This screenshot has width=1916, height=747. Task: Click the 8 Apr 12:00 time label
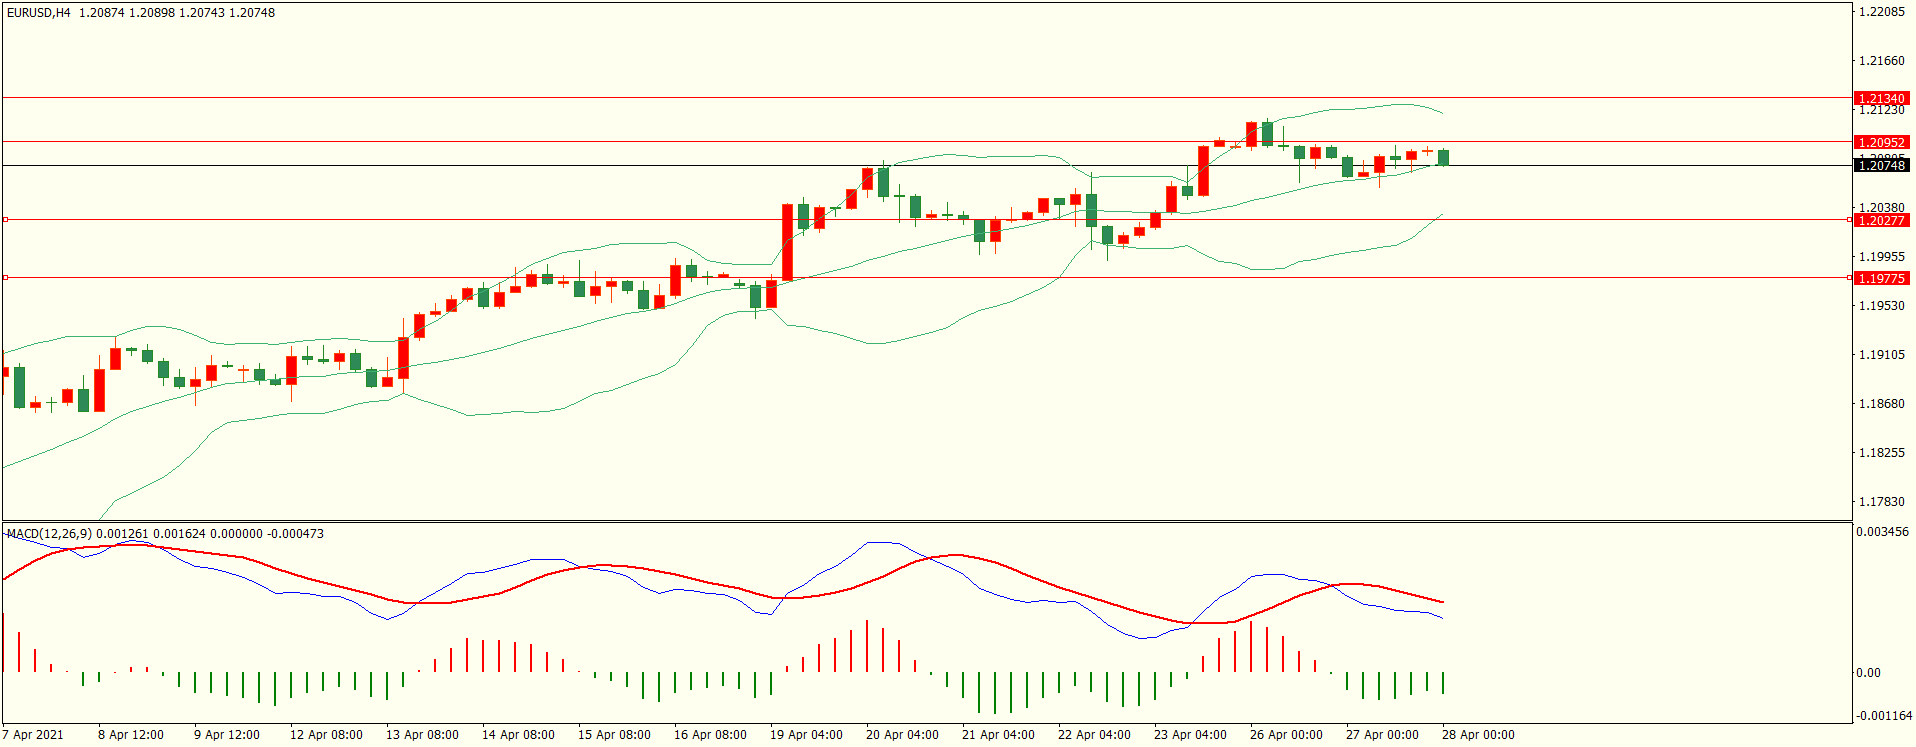pos(131,735)
